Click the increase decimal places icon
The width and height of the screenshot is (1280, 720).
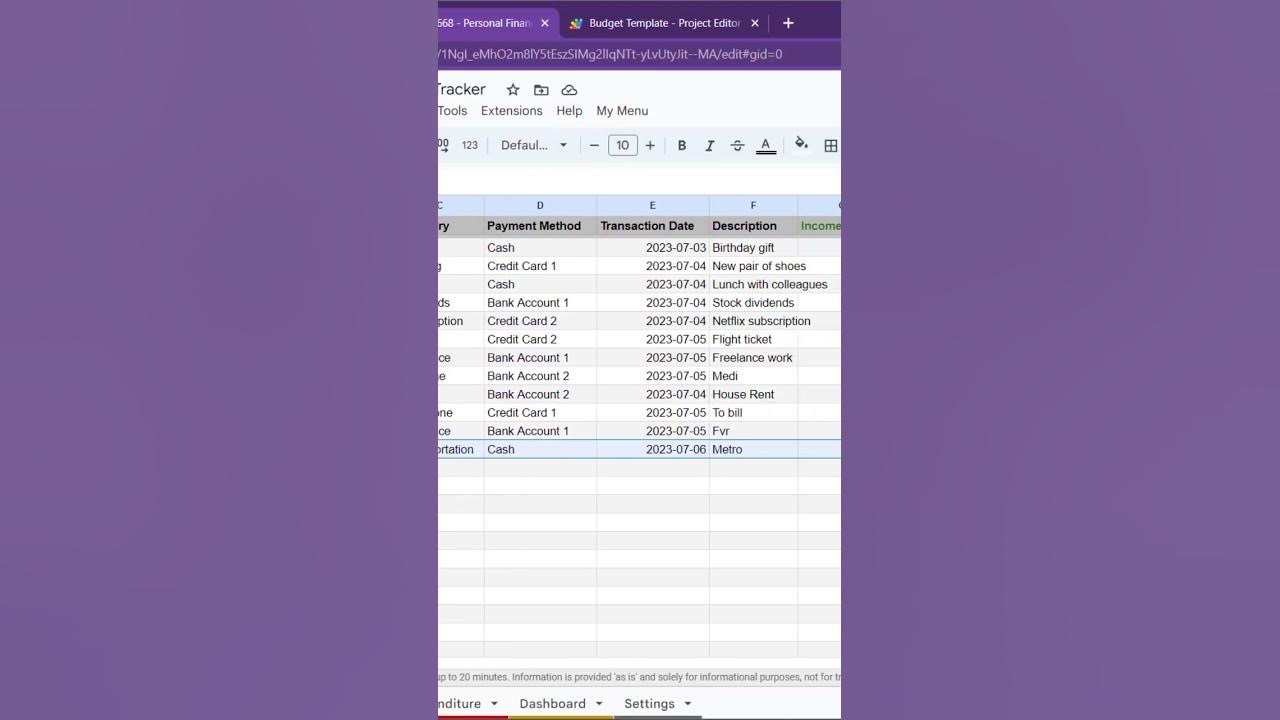443,145
